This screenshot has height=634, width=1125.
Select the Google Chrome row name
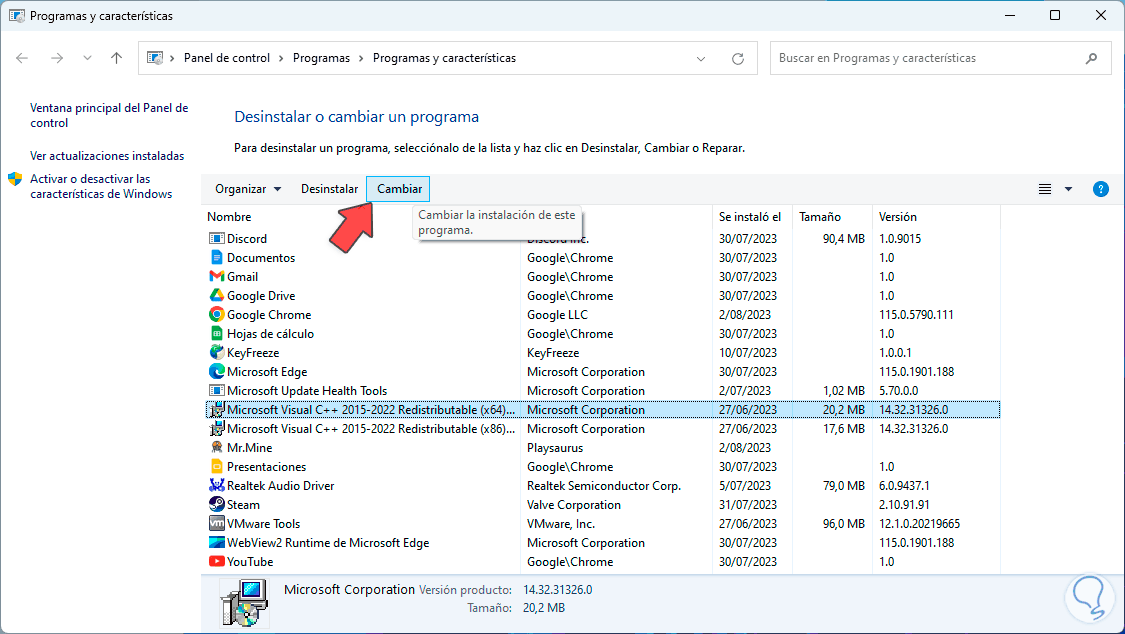click(x=269, y=314)
